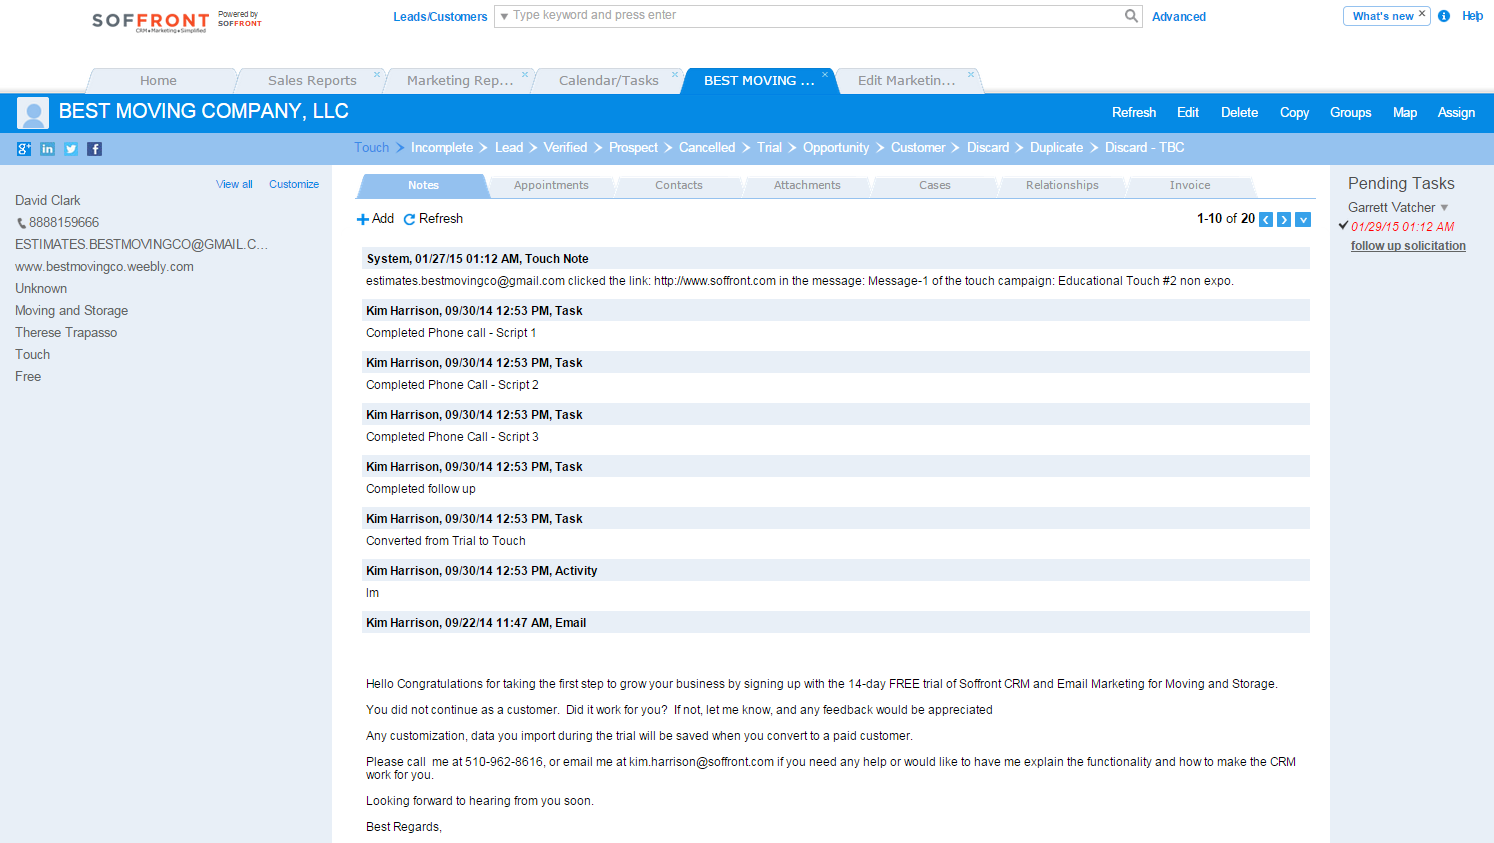Image resolution: width=1494 pixels, height=843 pixels.
Task: Open the Twitter social icon
Action: (x=71, y=149)
